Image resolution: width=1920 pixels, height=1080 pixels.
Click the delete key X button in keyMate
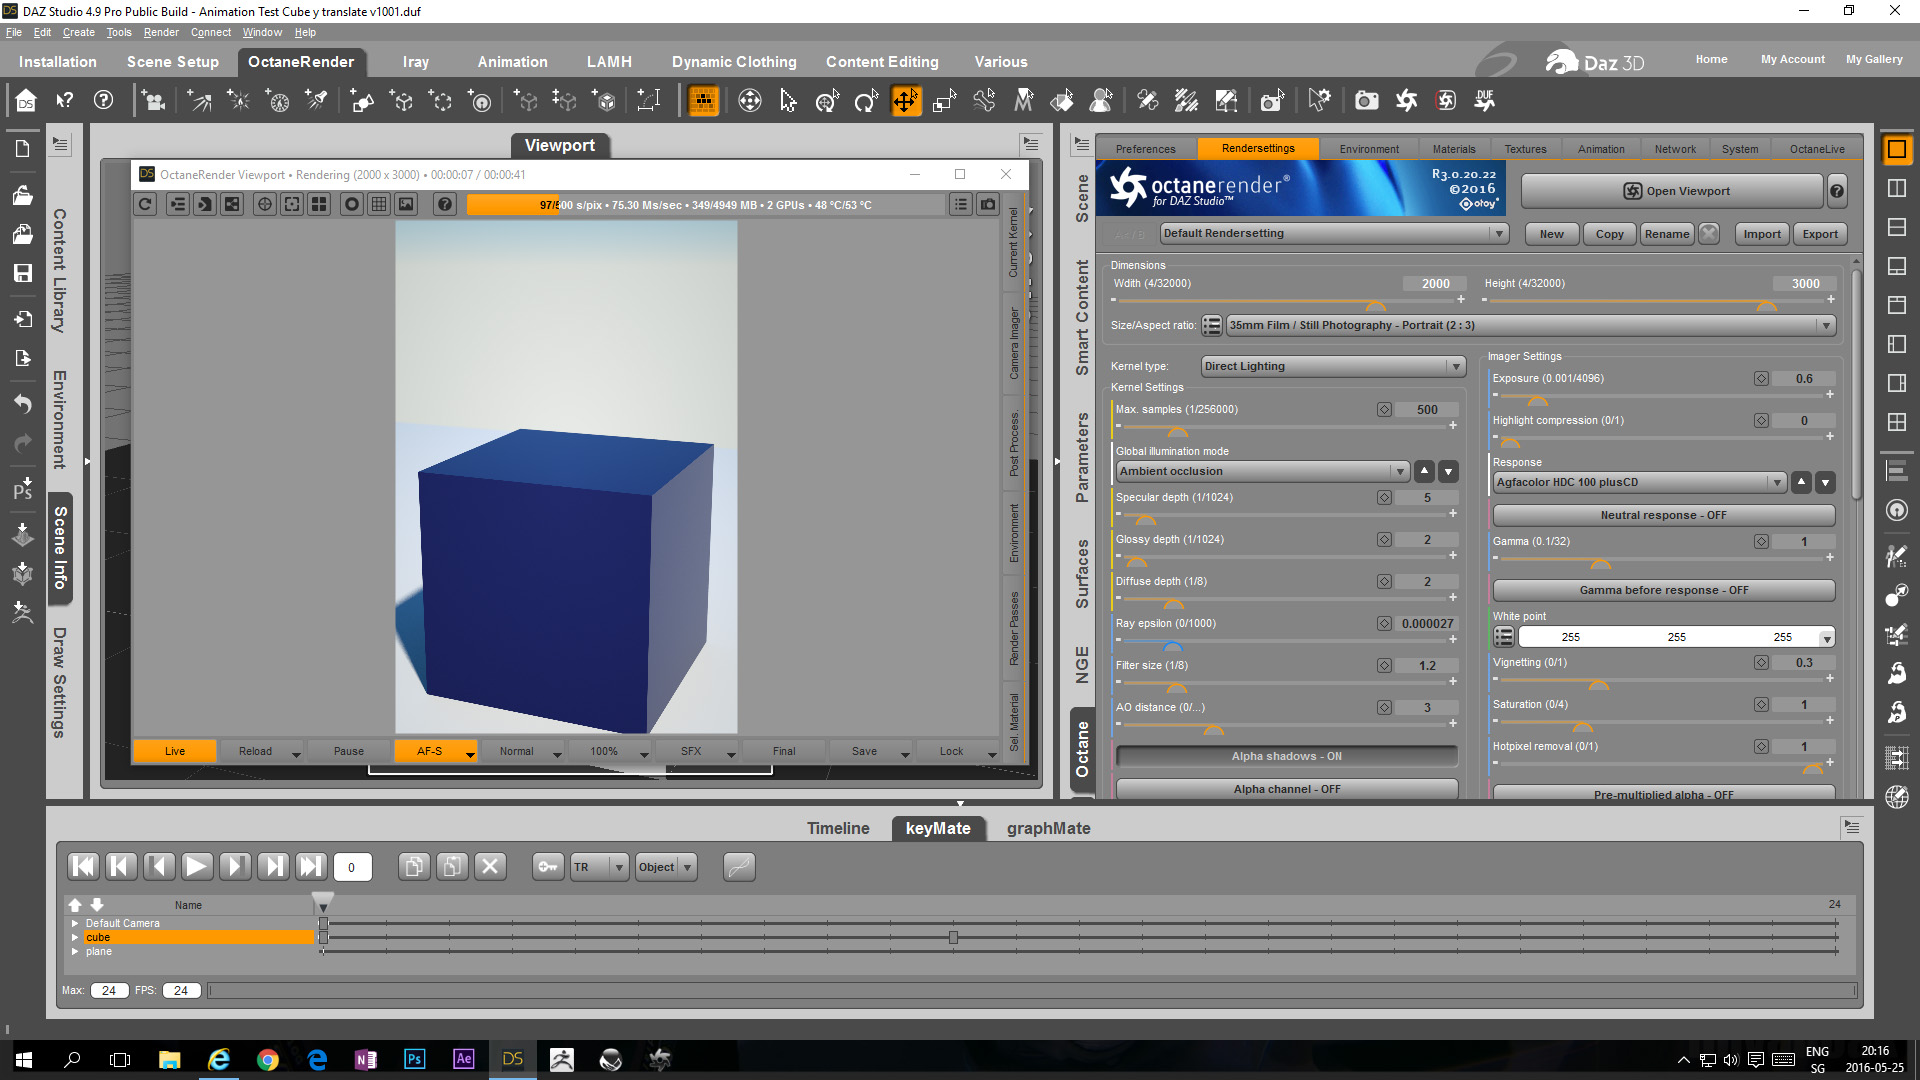pos(490,866)
